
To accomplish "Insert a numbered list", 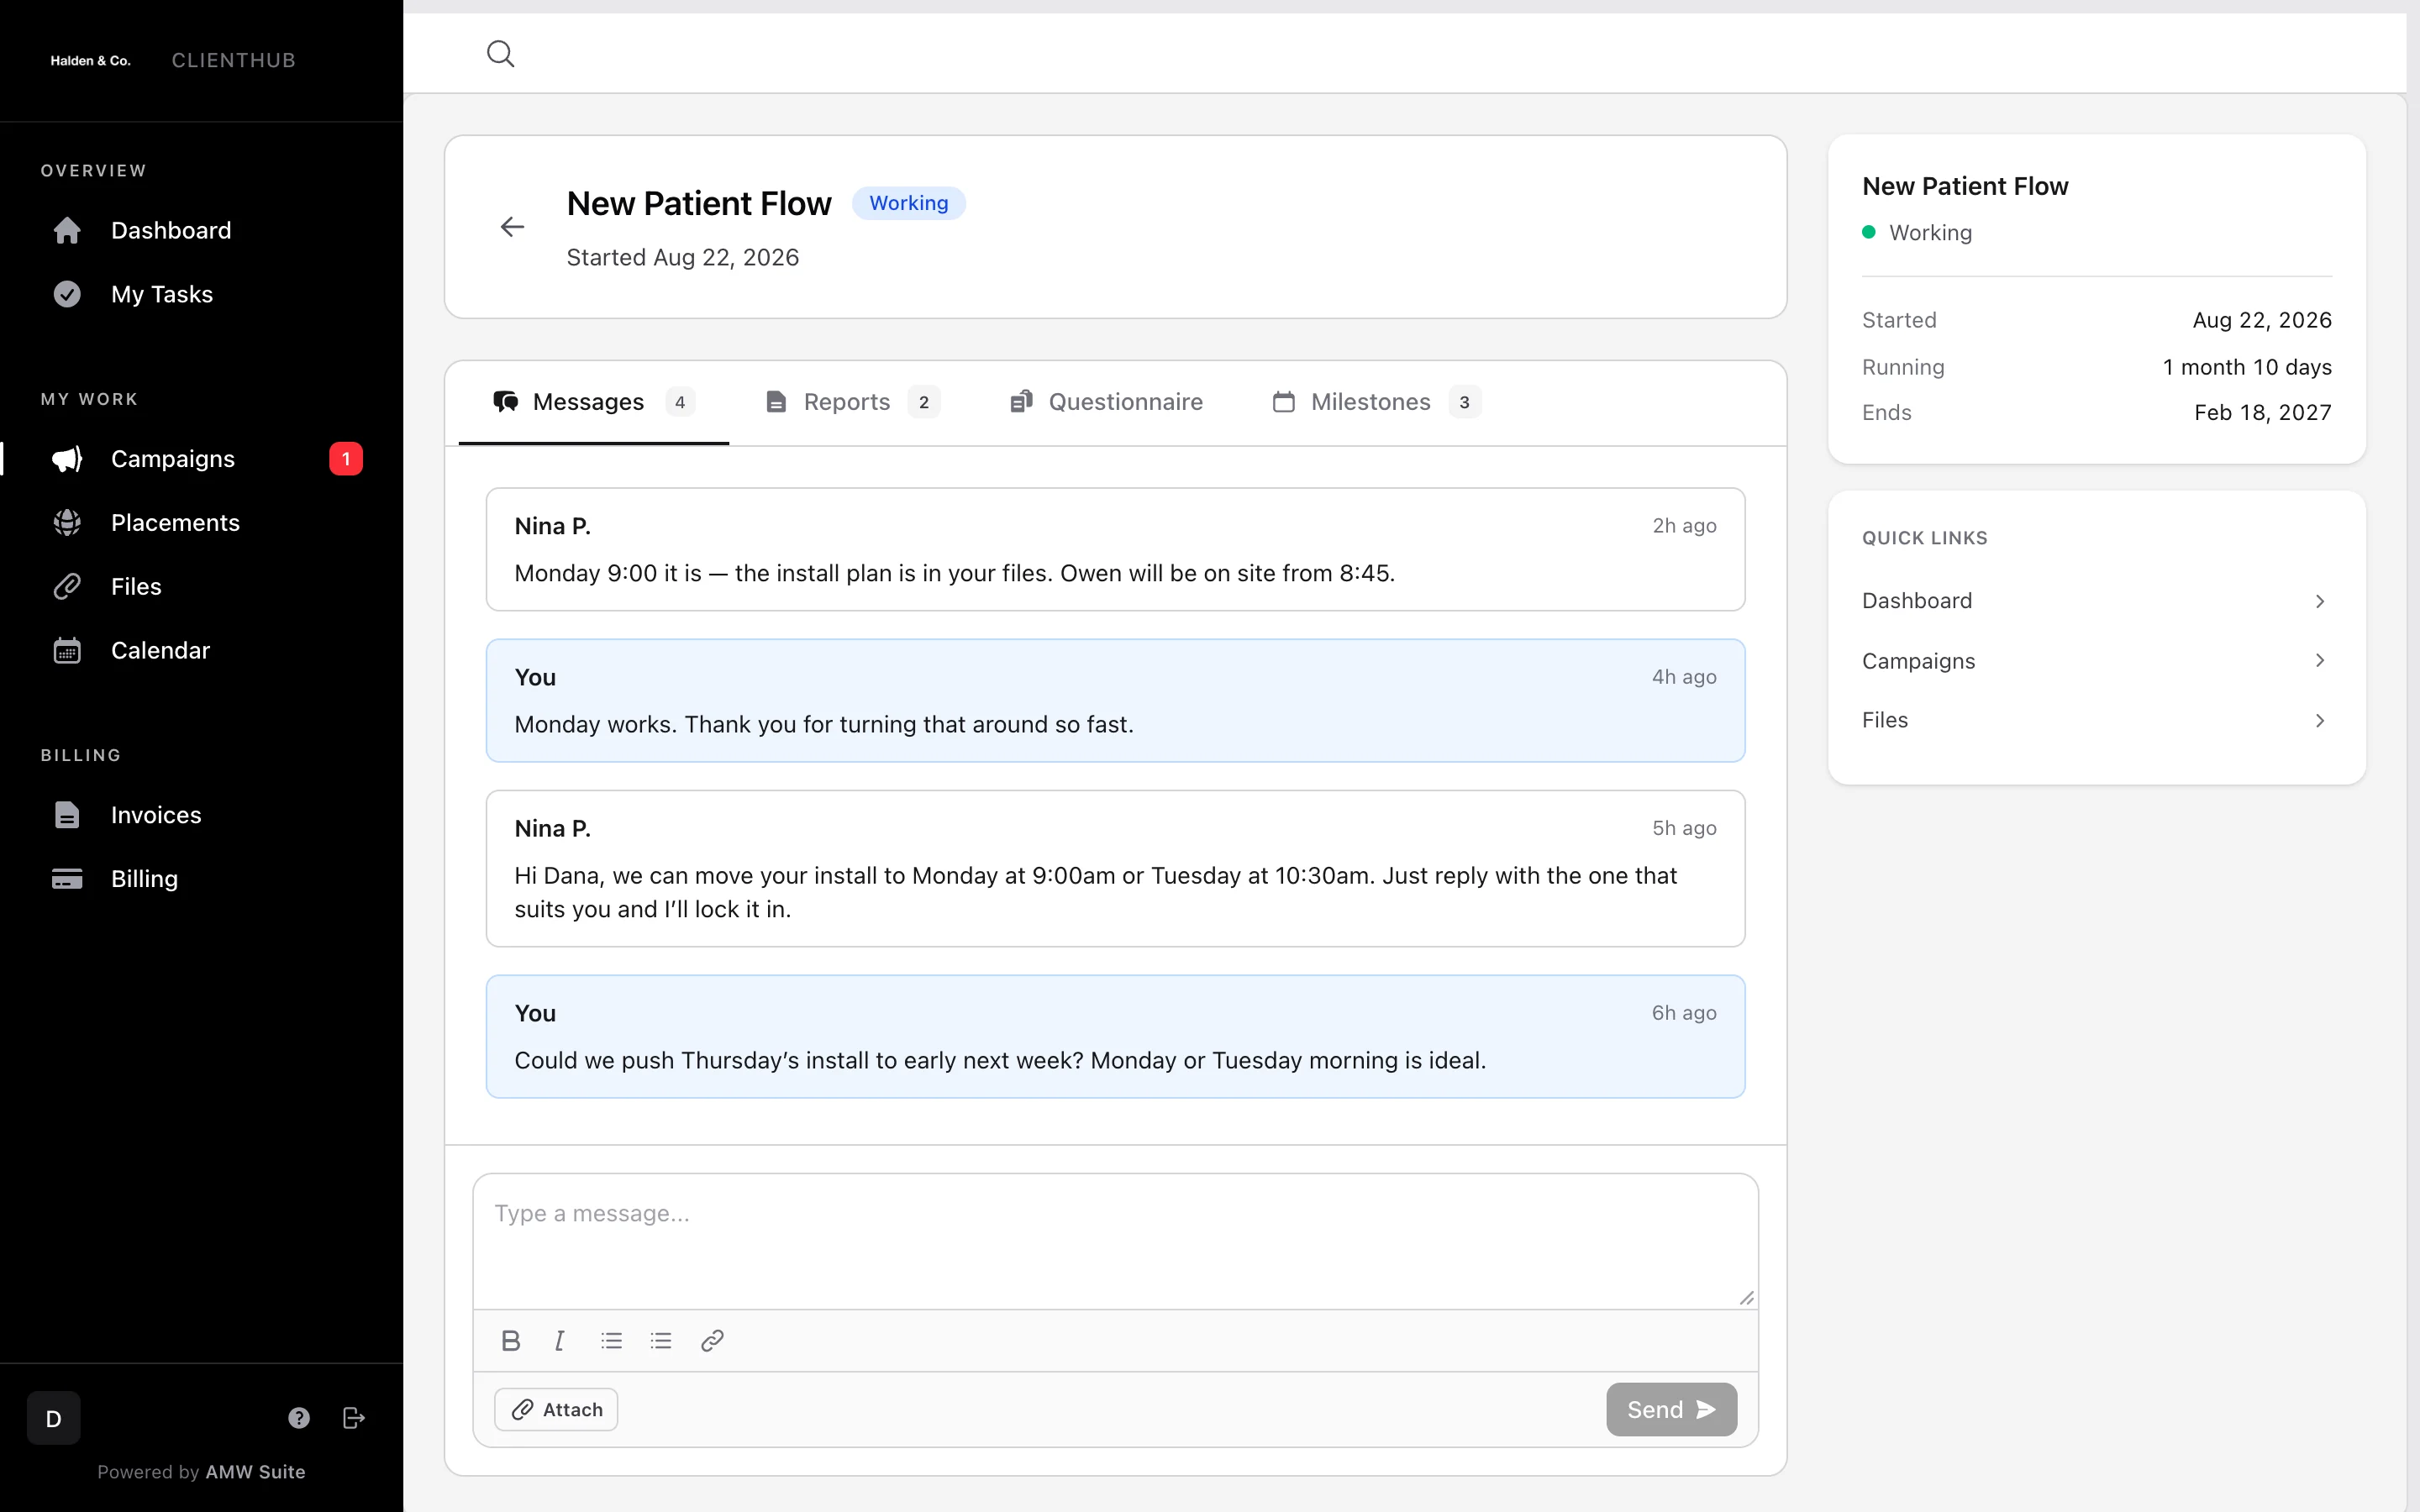I will click(x=661, y=1341).
